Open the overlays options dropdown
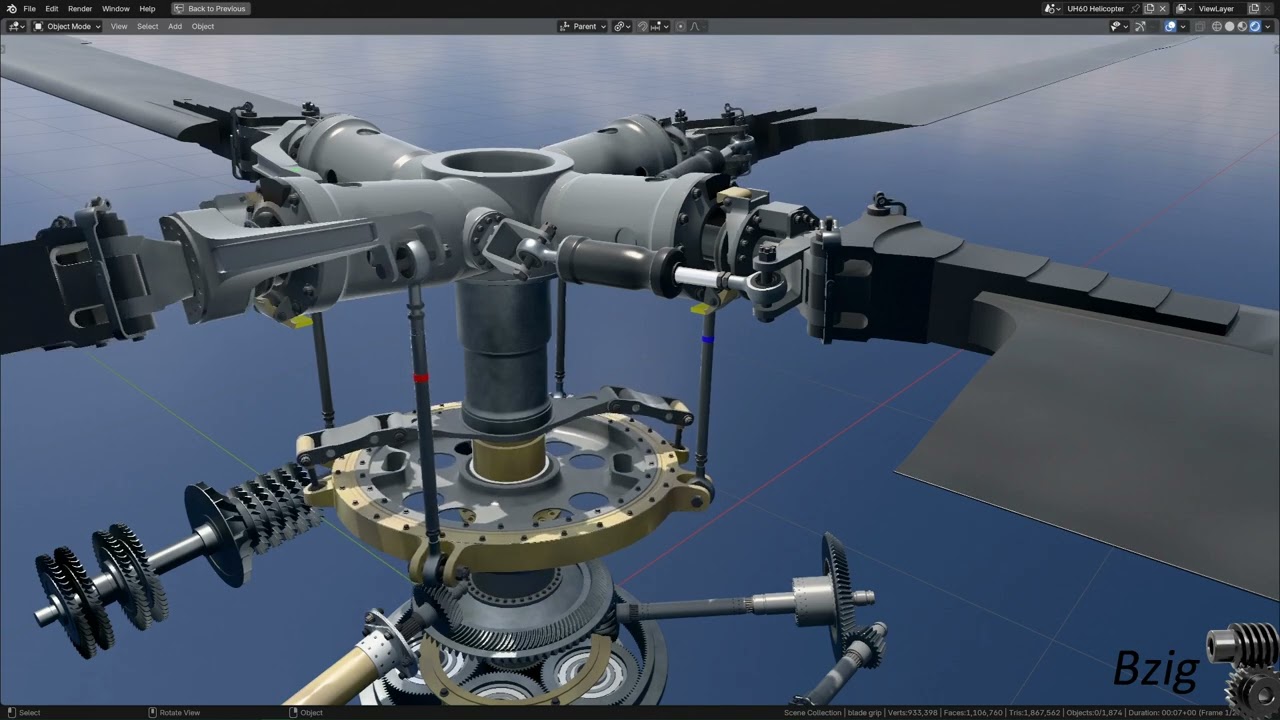Screen dimensions: 1280x720 pyautogui.click(x=1183, y=26)
